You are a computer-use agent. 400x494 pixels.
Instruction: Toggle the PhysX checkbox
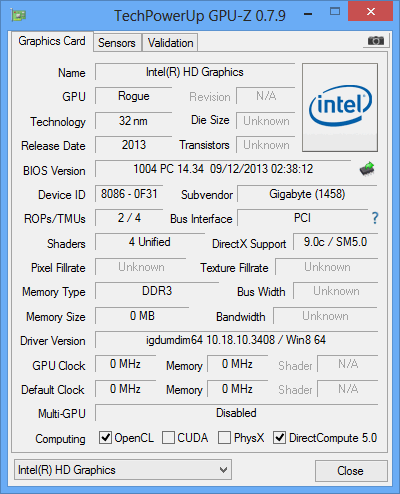(x=224, y=438)
